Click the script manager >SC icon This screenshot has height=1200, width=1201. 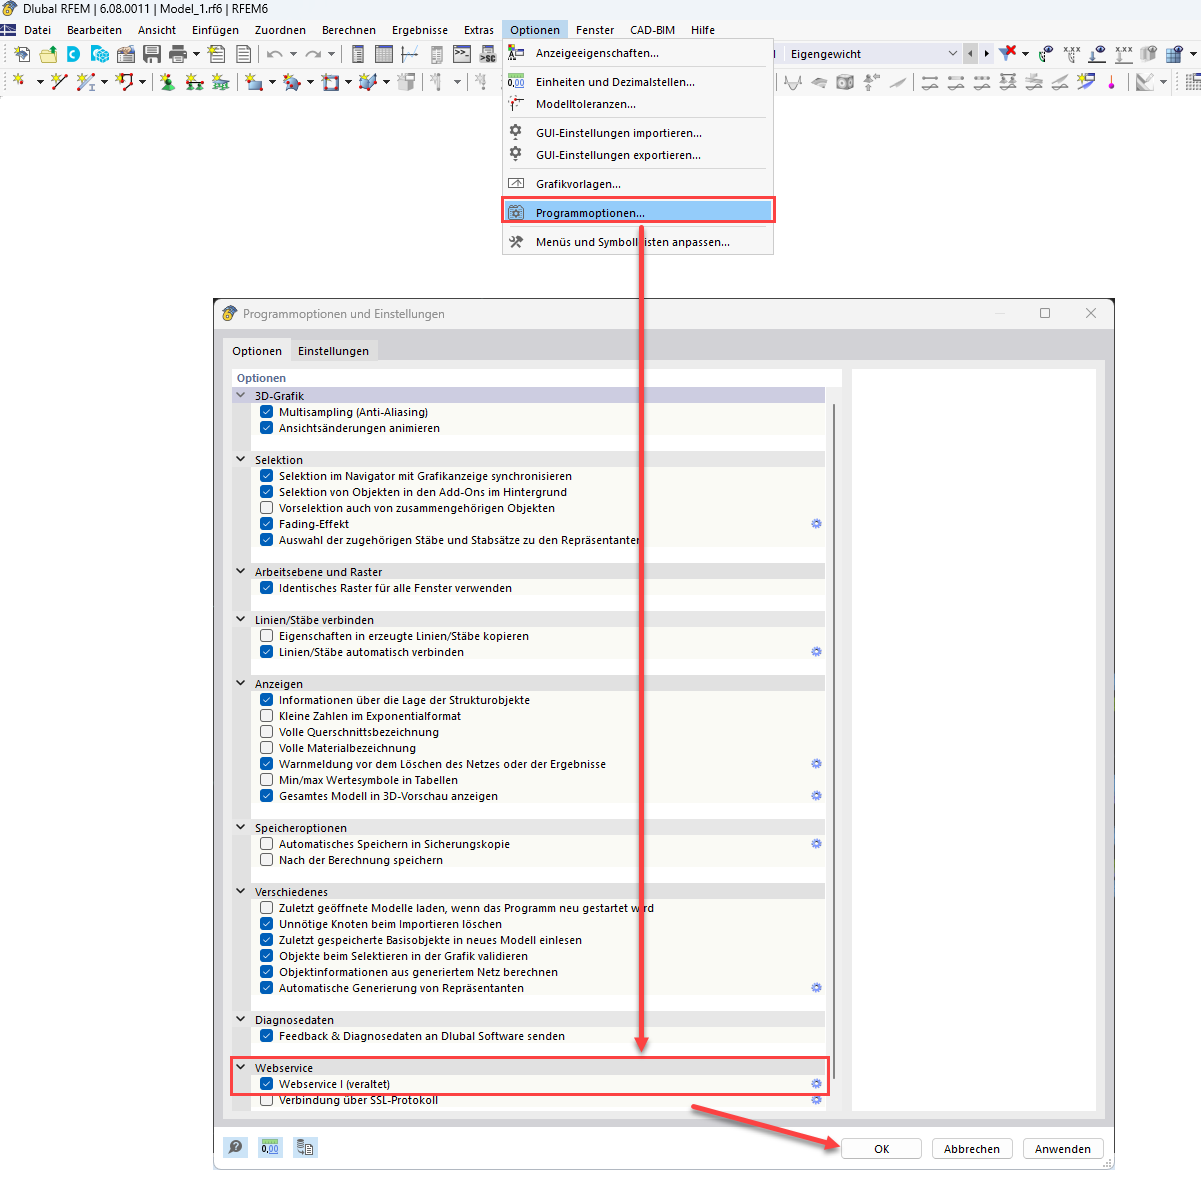487,54
